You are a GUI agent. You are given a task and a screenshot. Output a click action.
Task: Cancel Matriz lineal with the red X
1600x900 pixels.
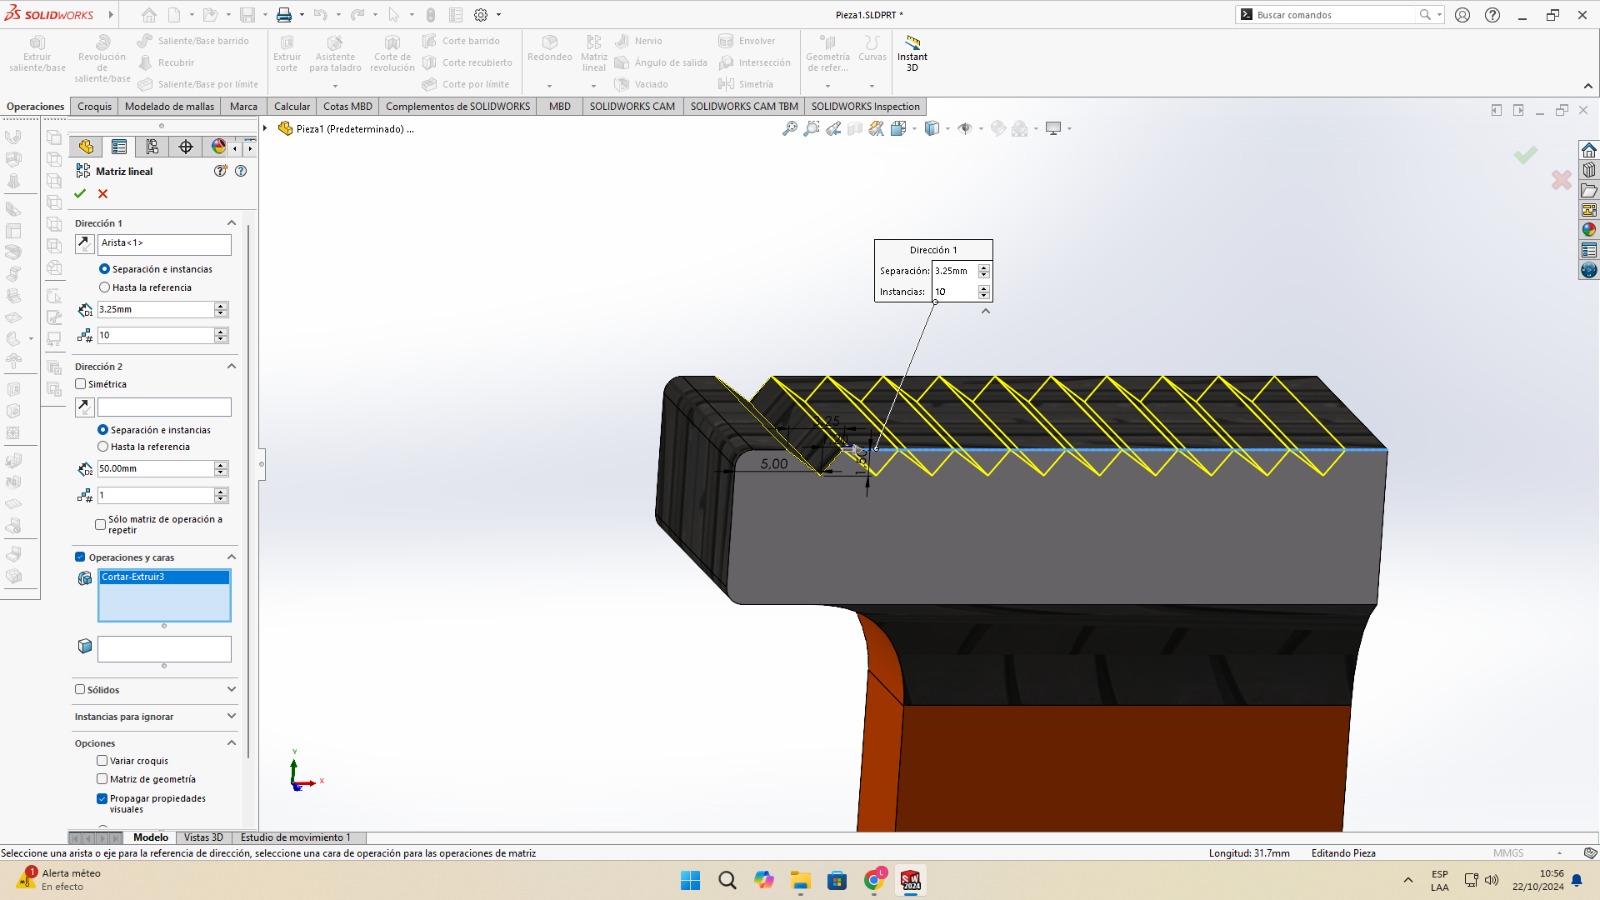coord(102,194)
